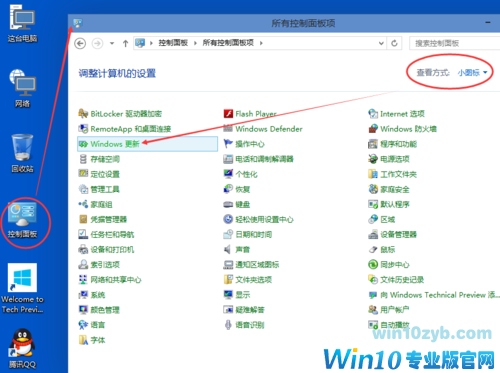Open Internet 选项 icon
Screen dimensions: 500x373
373,114
